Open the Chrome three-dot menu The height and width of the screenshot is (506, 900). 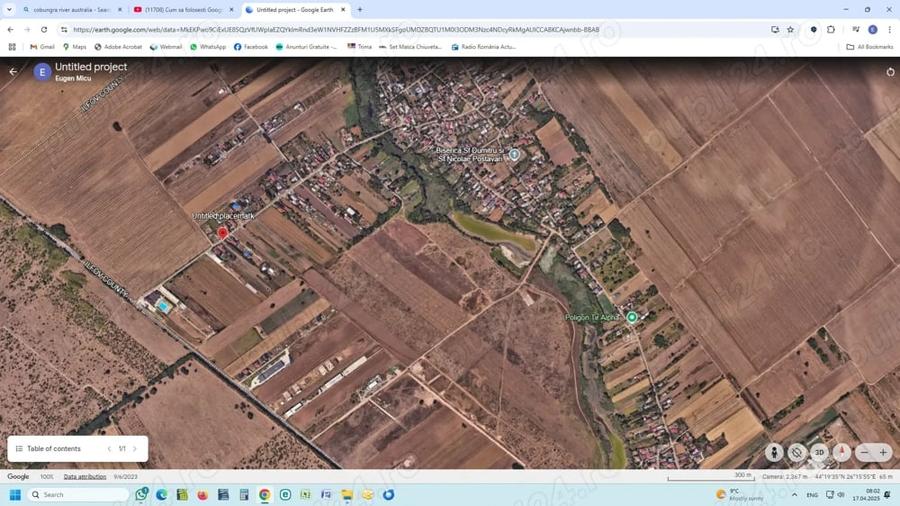[x=890, y=29]
